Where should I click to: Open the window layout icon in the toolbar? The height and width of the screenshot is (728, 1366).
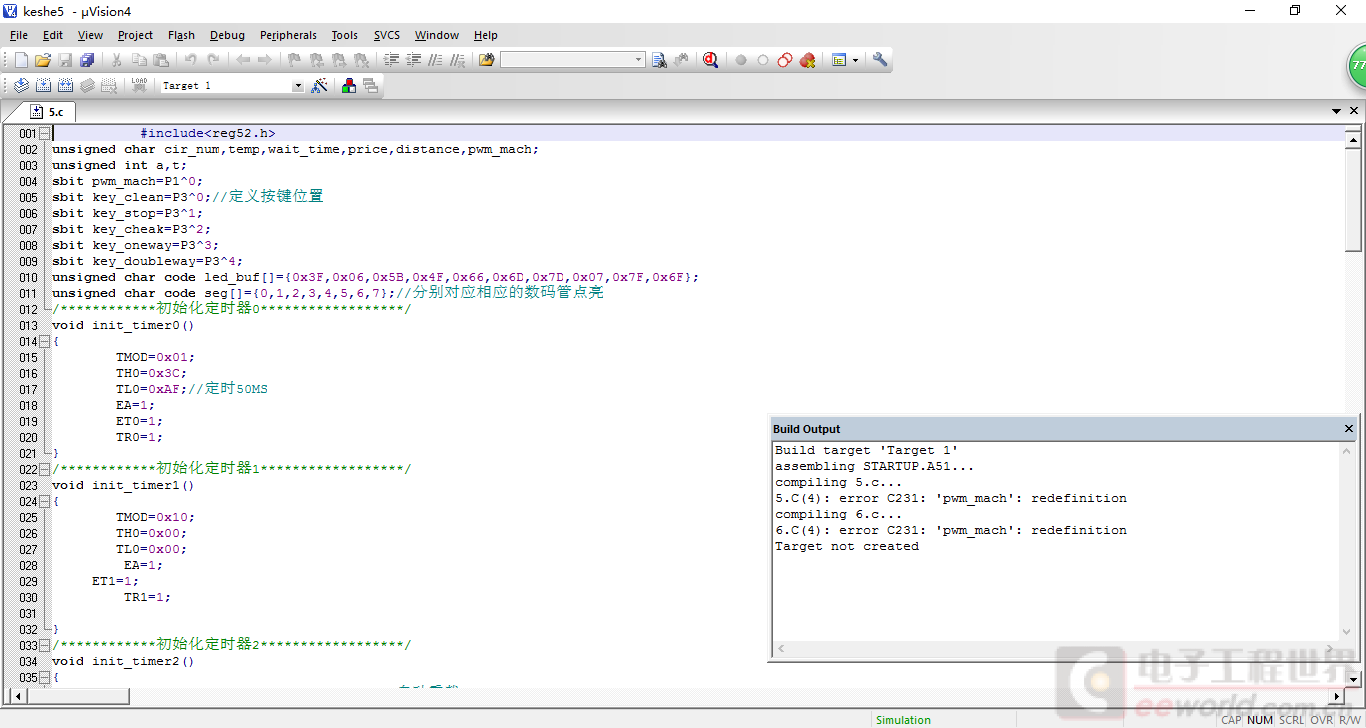tap(839, 60)
